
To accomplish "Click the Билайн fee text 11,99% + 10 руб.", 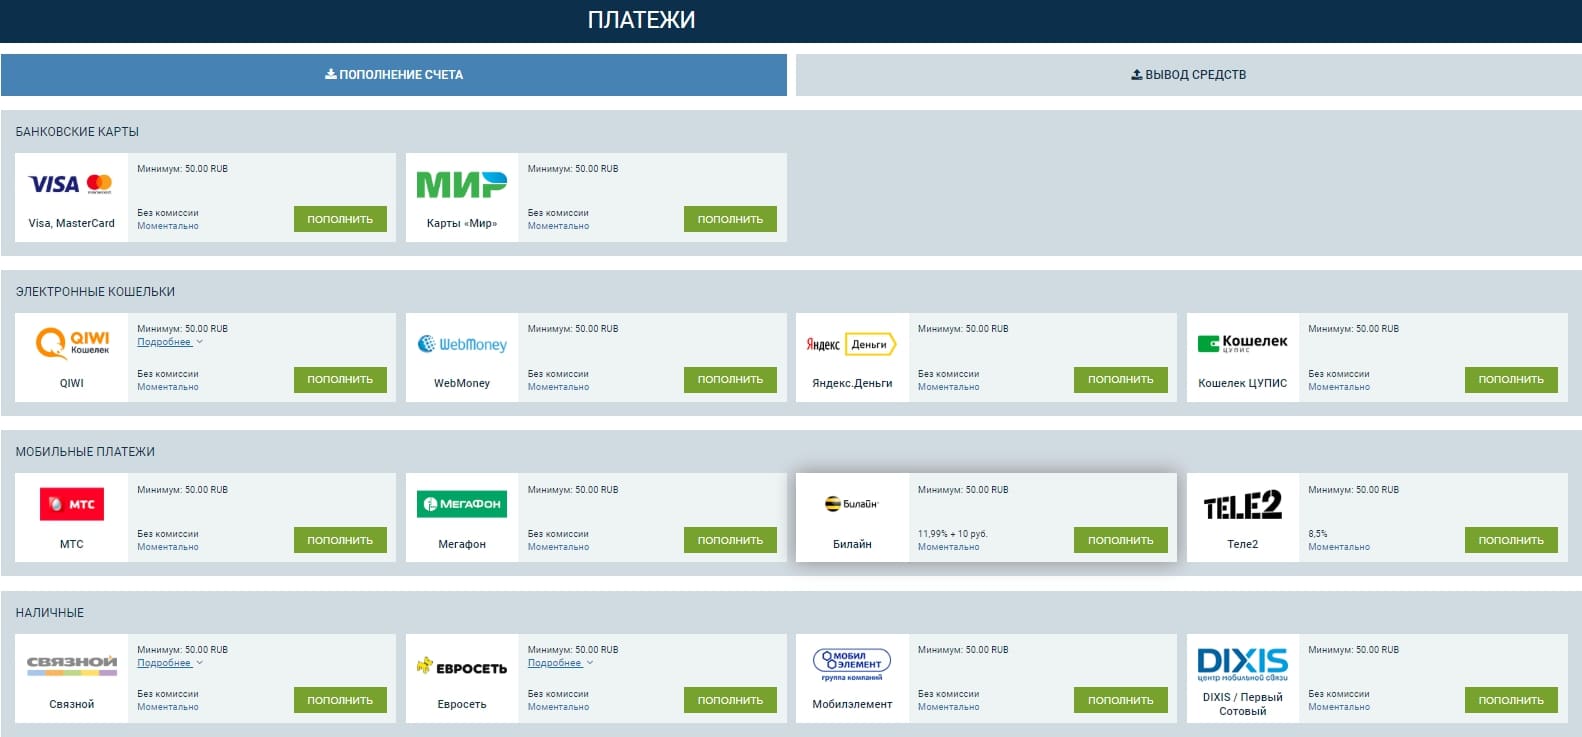I will coord(952,534).
